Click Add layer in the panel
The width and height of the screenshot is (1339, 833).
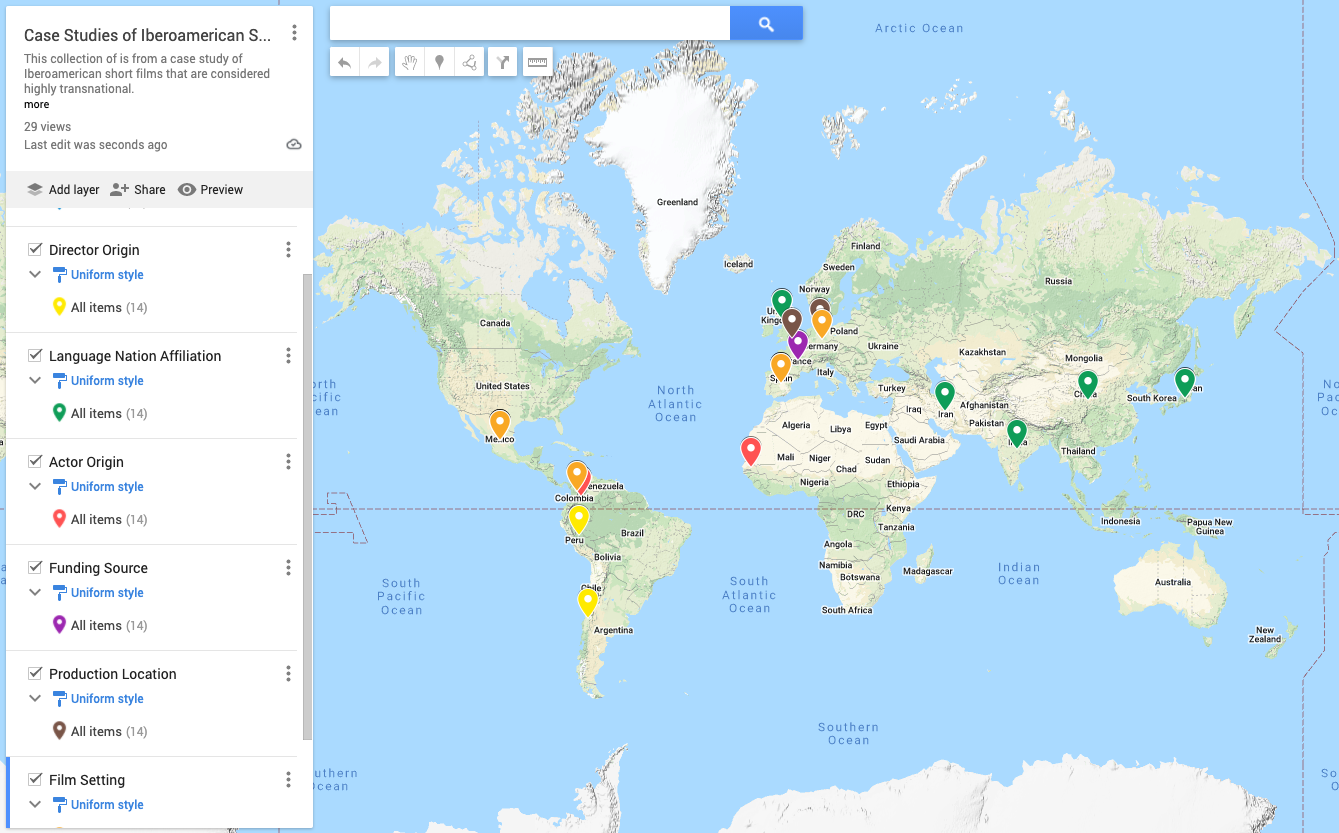tap(63, 190)
